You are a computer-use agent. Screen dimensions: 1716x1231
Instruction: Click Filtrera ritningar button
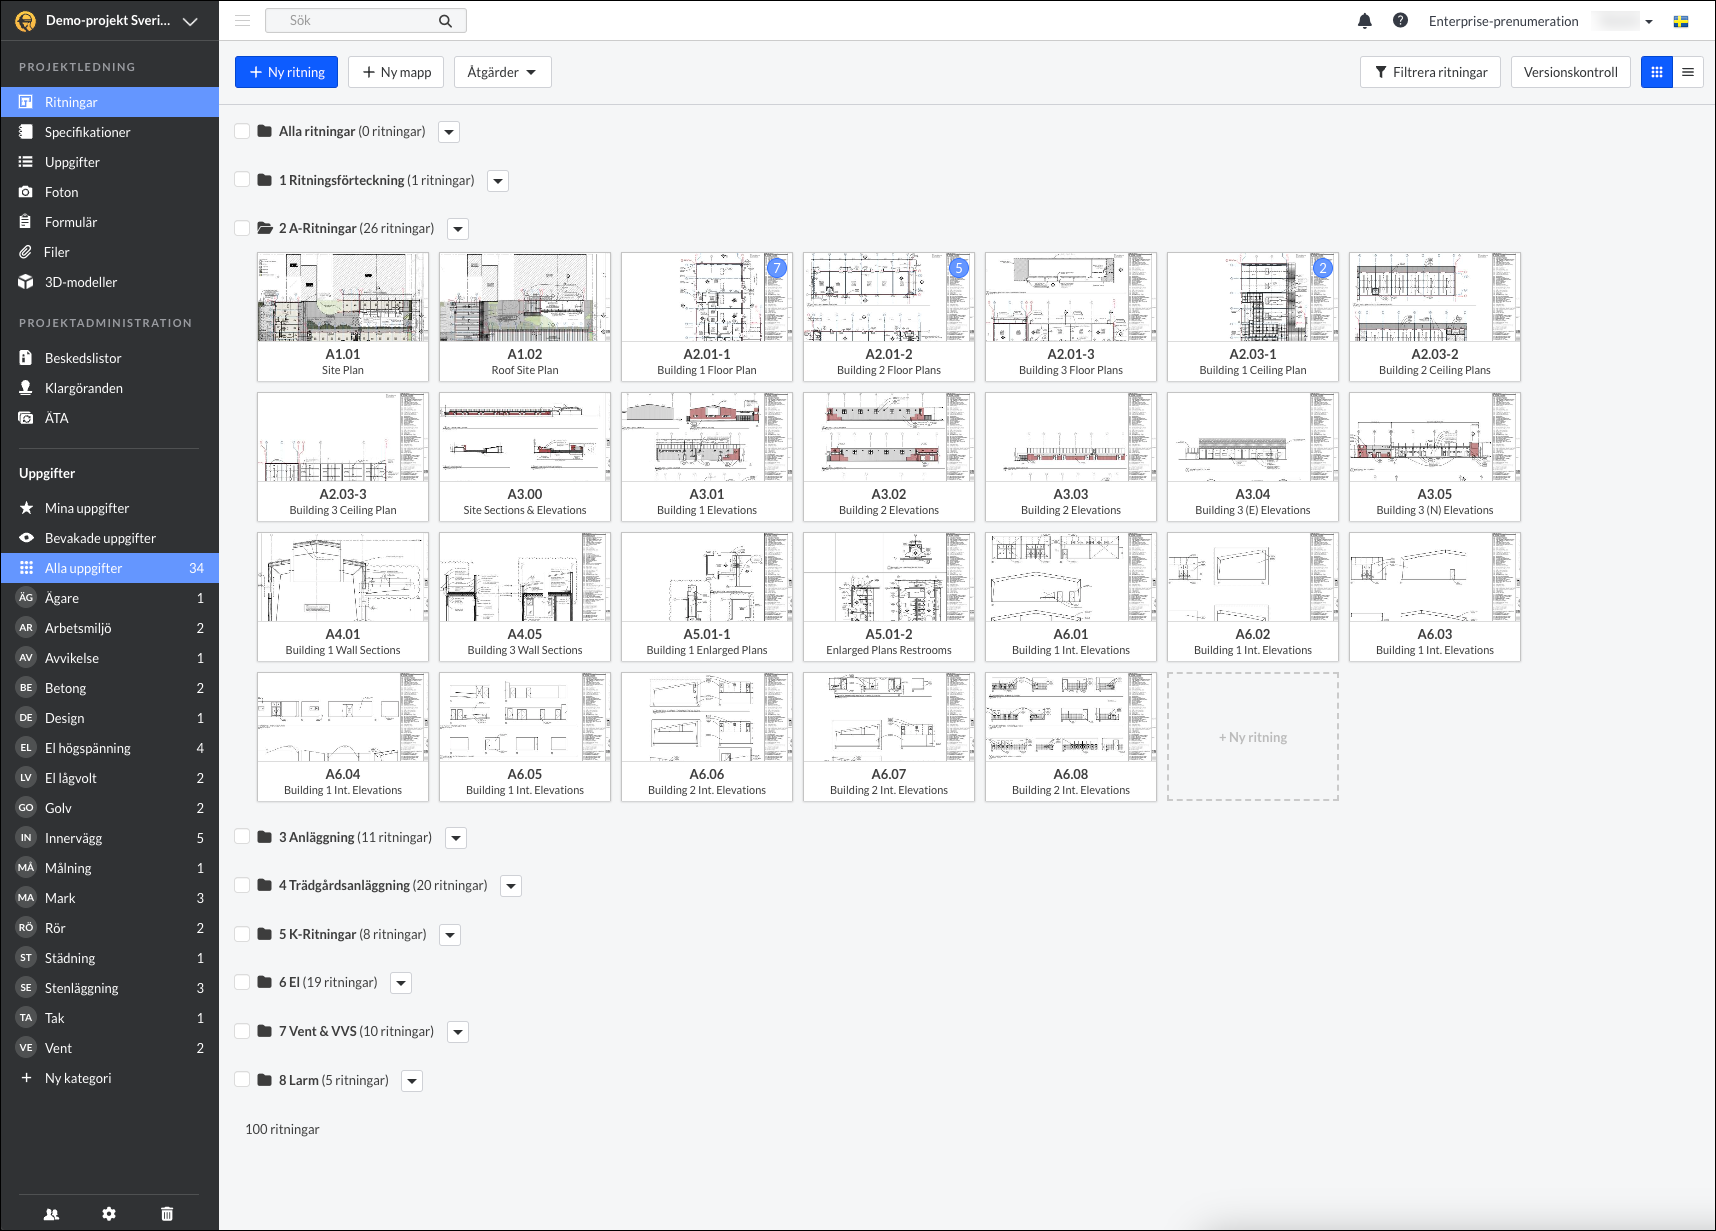(x=1430, y=72)
